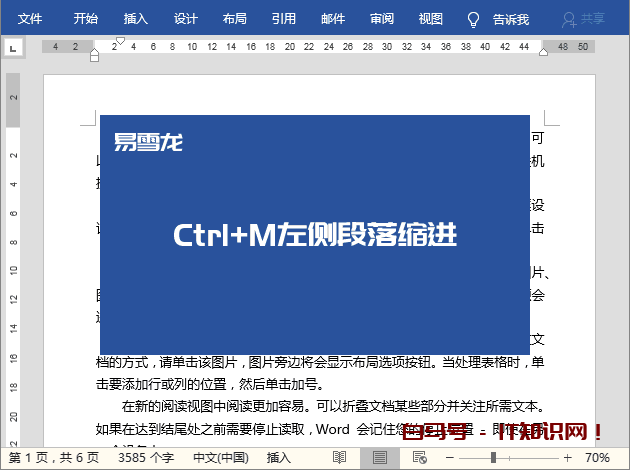Open the 文件 menu
This screenshot has width=630, height=470.
[x=30, y=19]
